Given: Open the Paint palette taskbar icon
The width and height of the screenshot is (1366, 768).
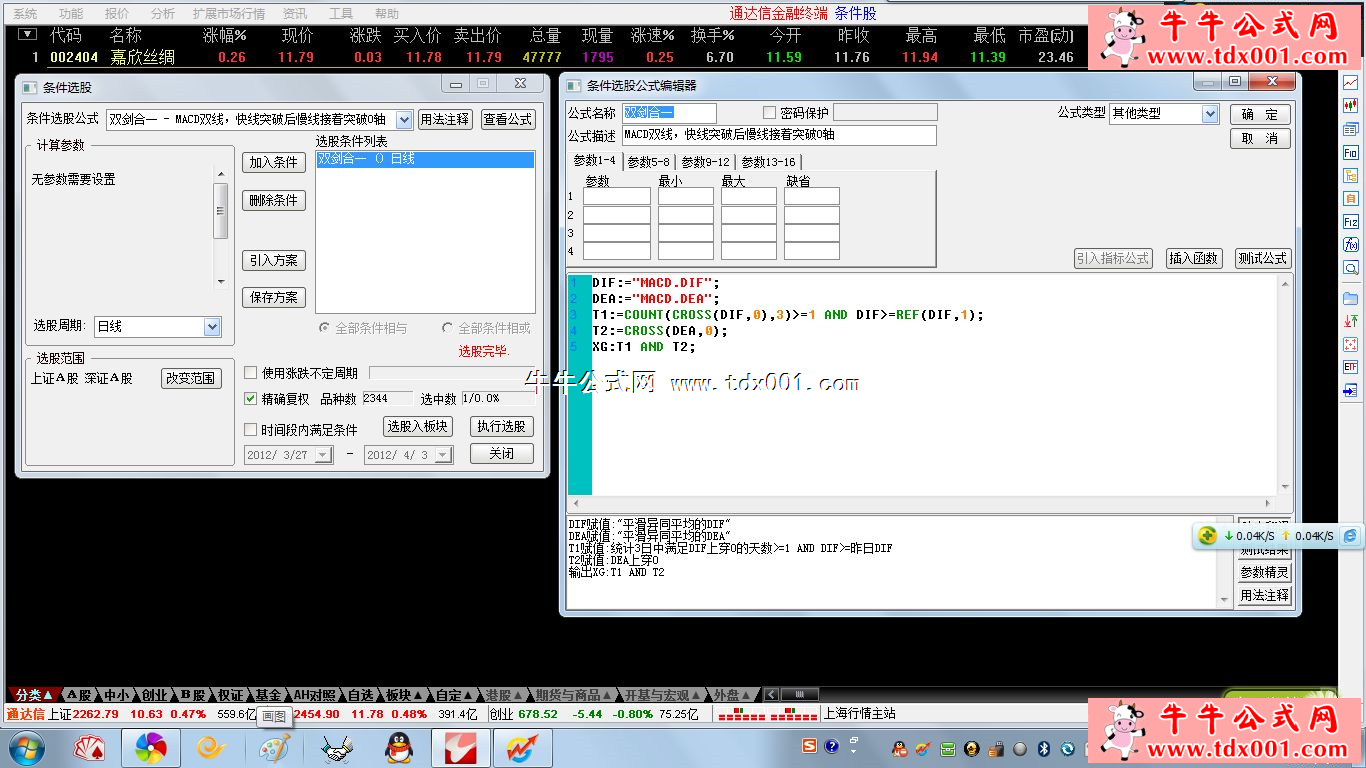Looking at the screenshot, I should coord(274,748).
